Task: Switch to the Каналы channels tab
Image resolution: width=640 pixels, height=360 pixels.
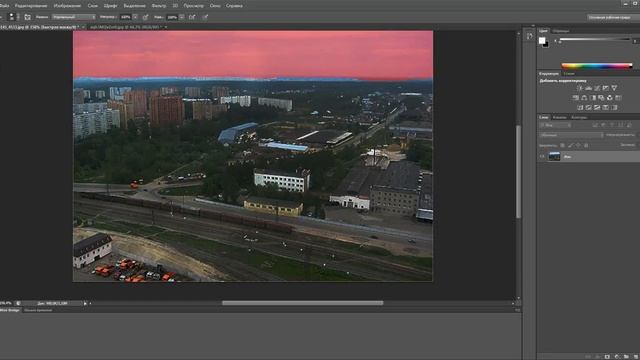Action: point(559,118)
